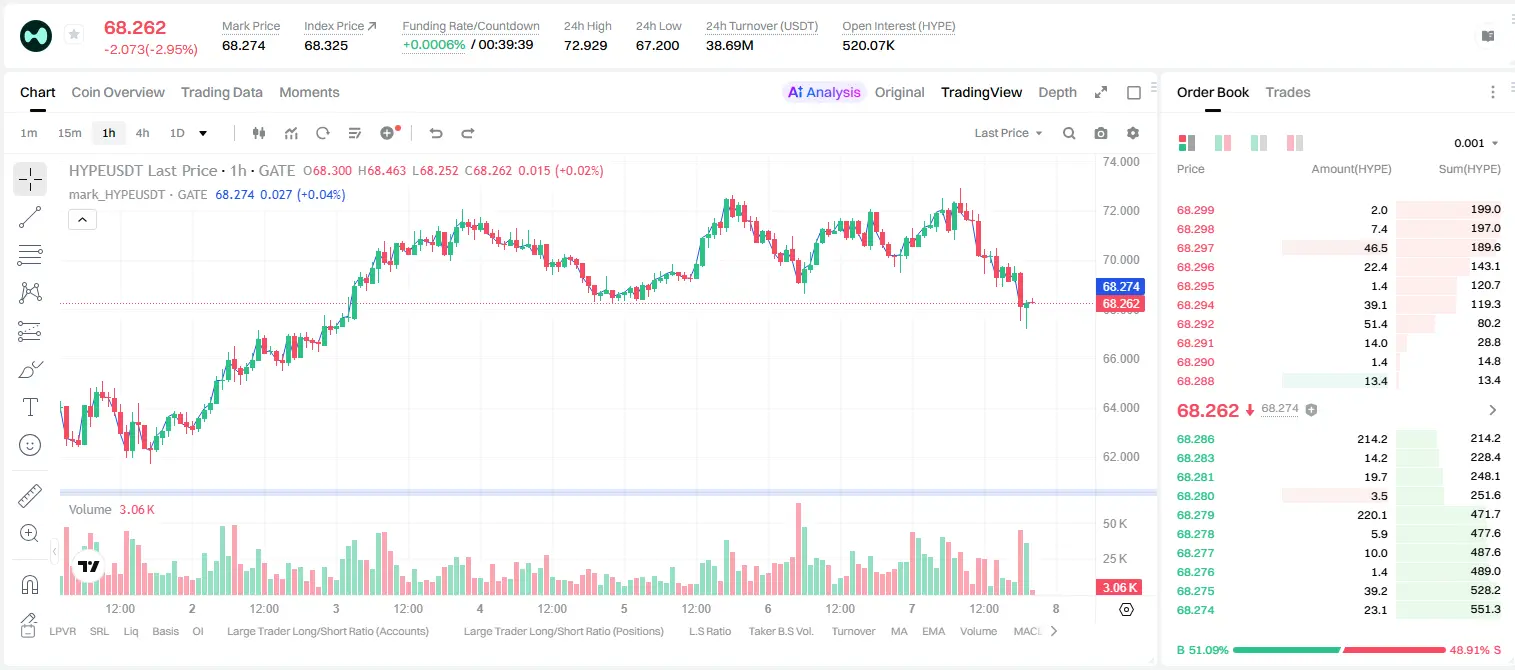
Task: Switch chart to Depth view
Action: [x=1057, y=92]
